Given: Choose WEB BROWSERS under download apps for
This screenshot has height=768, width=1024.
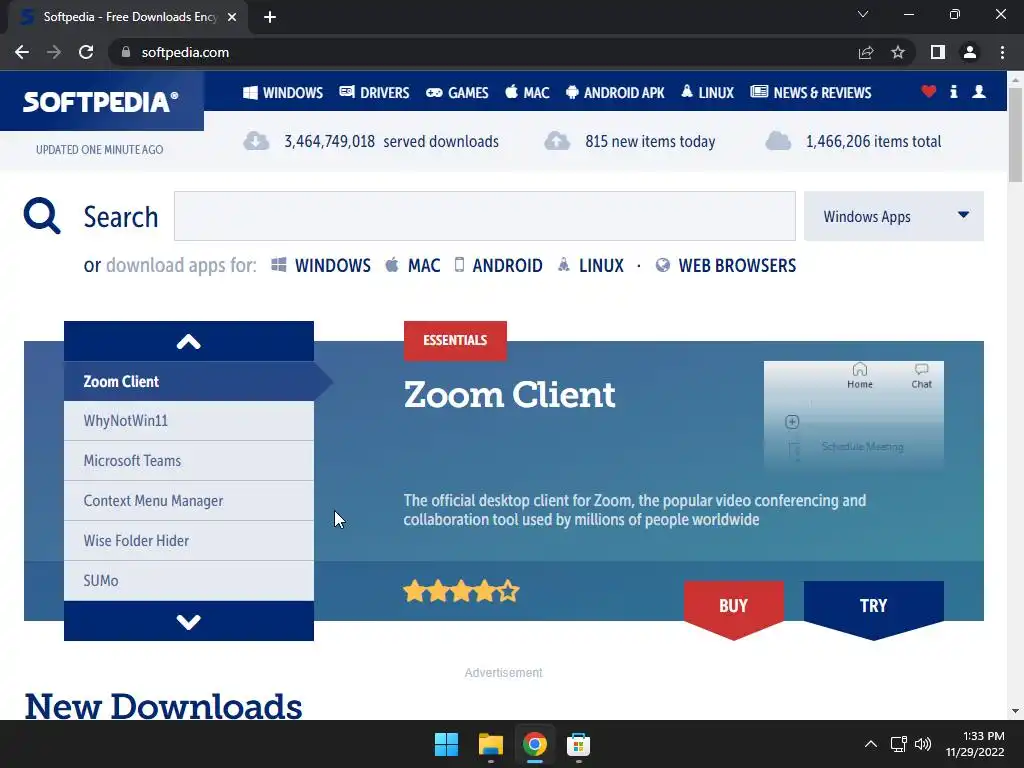Looking at the screenshot, I should 726,265.
